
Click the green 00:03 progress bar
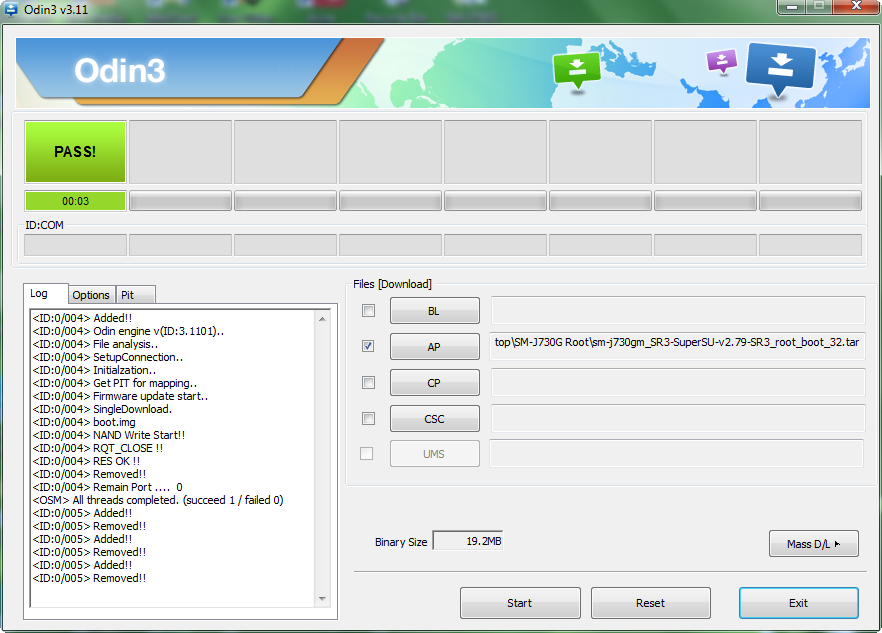[x=75, y=201]
